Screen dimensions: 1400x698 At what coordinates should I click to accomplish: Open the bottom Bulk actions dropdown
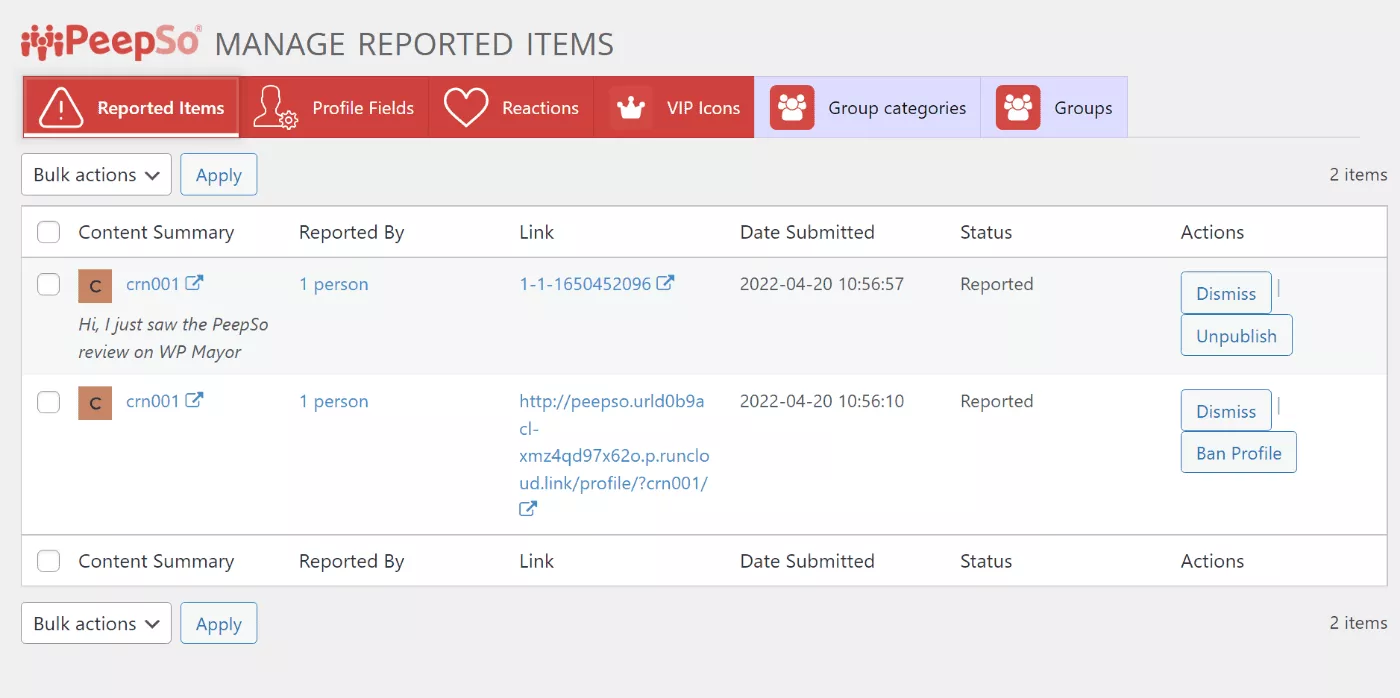96,624
